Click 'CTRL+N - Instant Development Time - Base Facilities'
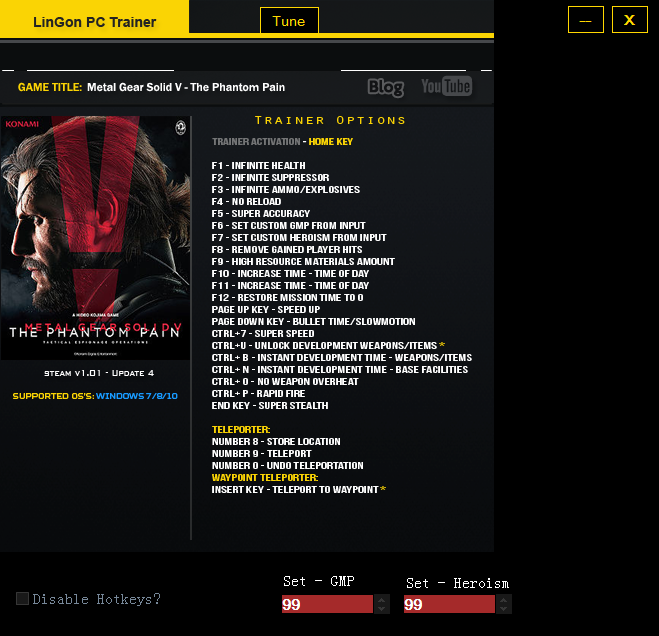 pyautogui.click(x=340, y=369)
